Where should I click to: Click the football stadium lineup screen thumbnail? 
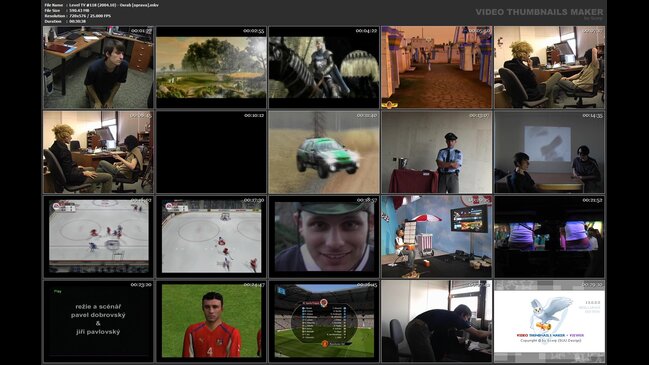point(324,321)
